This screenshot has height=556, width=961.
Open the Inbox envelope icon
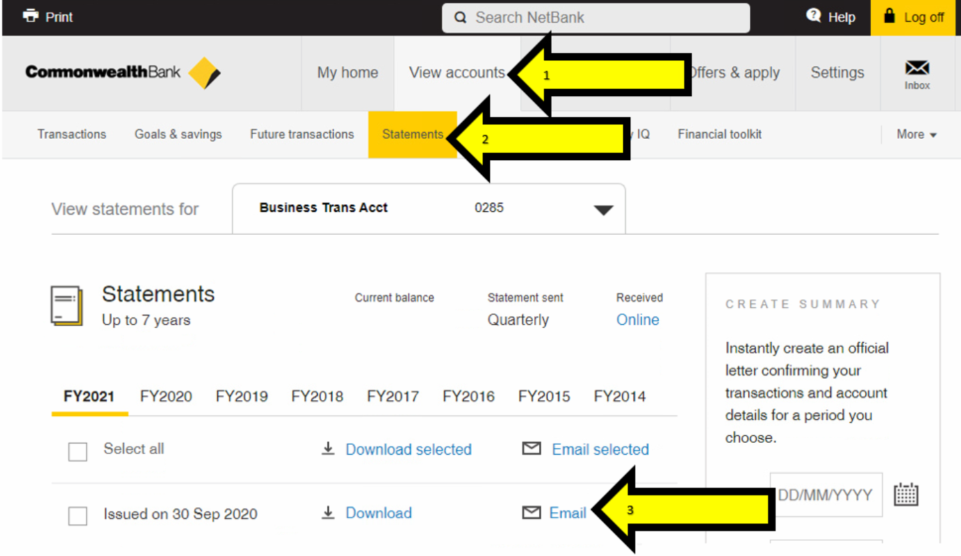pyautogui.click(x=917, y=67)
